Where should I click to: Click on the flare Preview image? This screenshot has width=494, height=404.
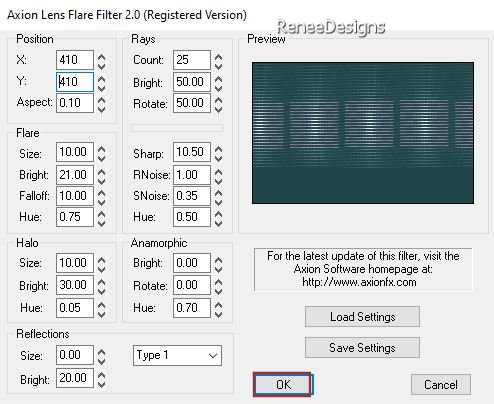click(x=363, y=133)
